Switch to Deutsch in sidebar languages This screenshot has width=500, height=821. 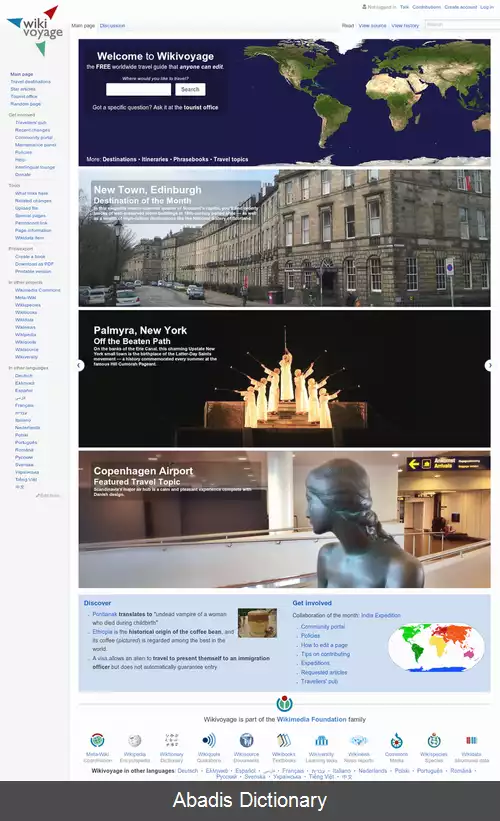24,375
